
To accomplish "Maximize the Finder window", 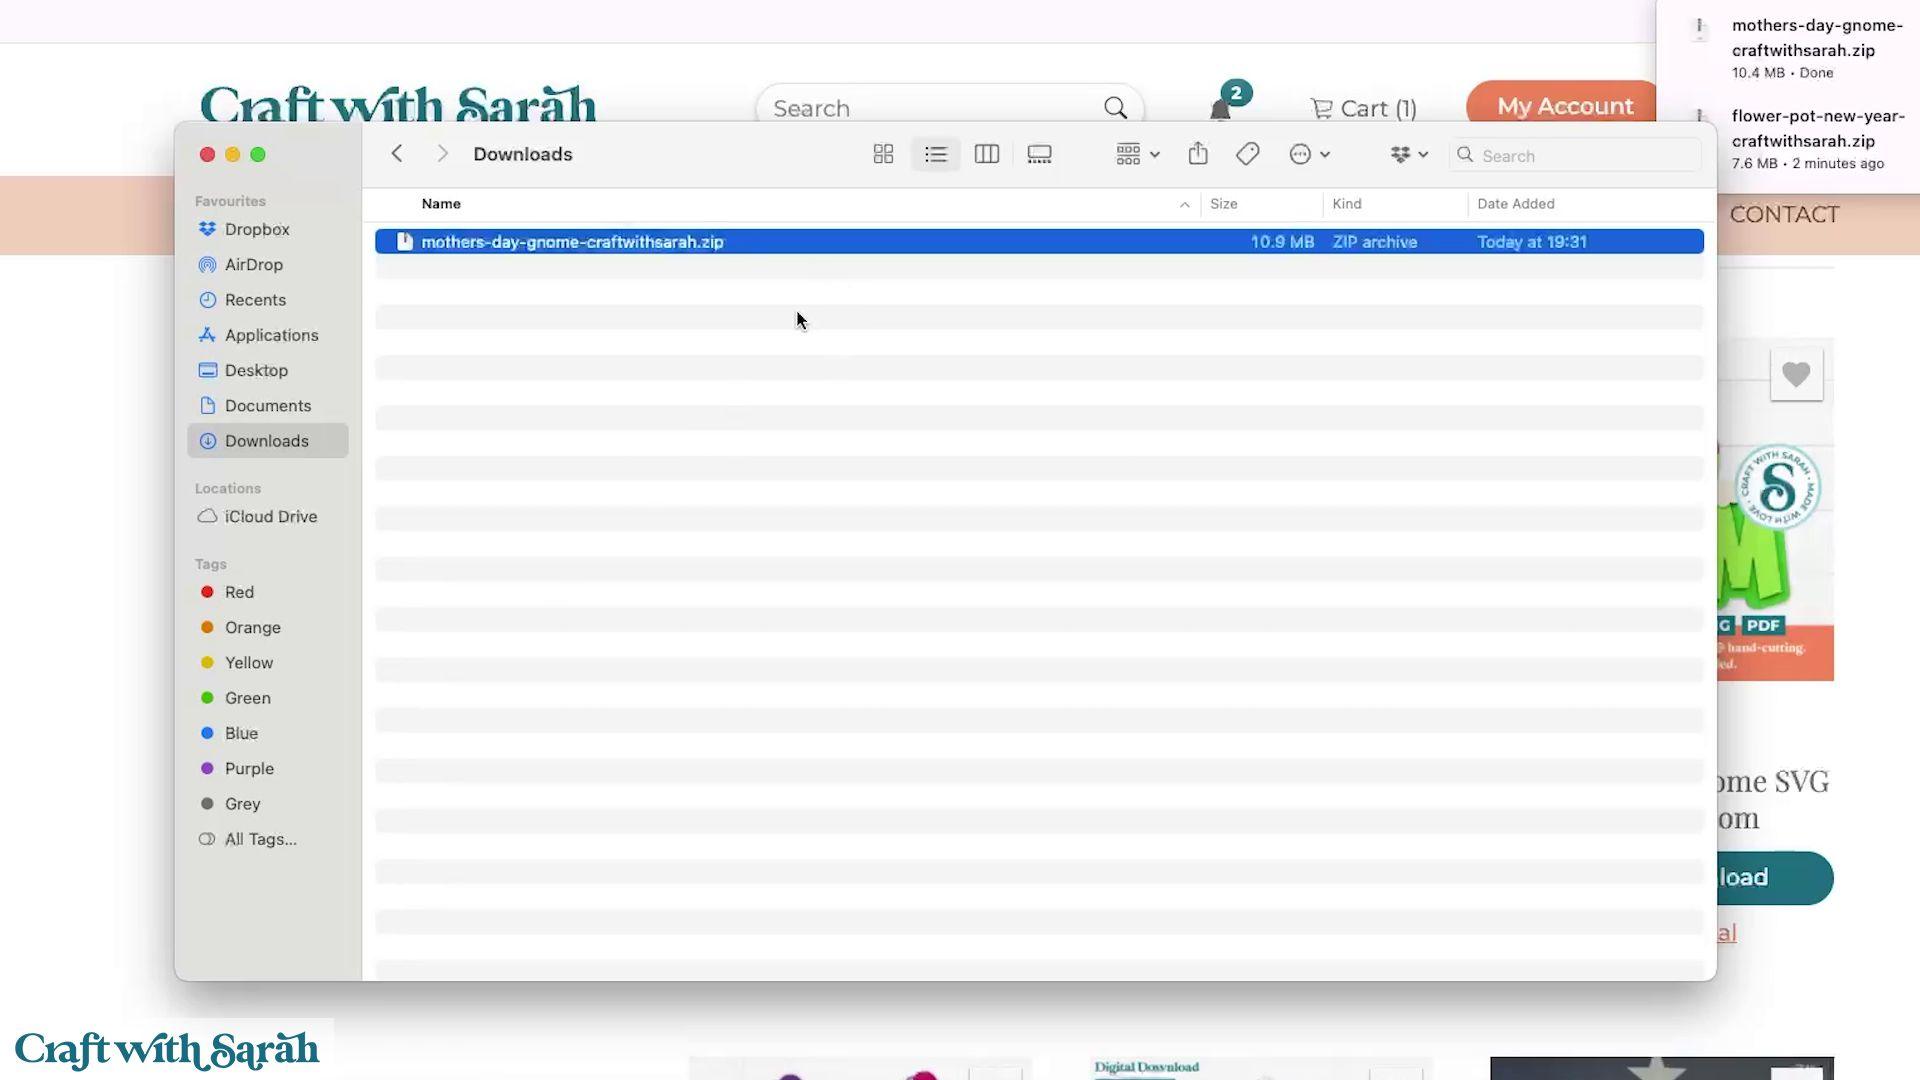I will (258, 154).
